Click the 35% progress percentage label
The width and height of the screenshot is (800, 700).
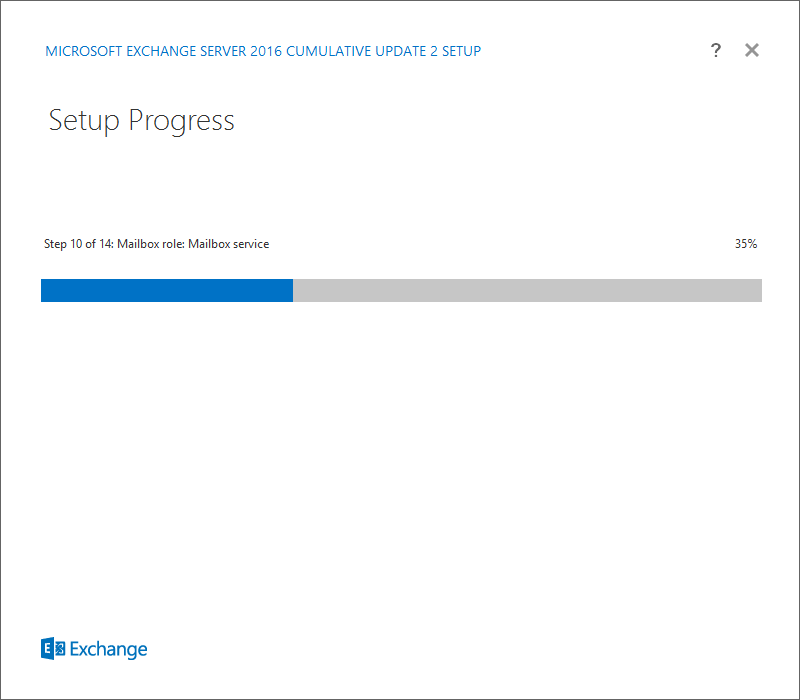point(745,244)
